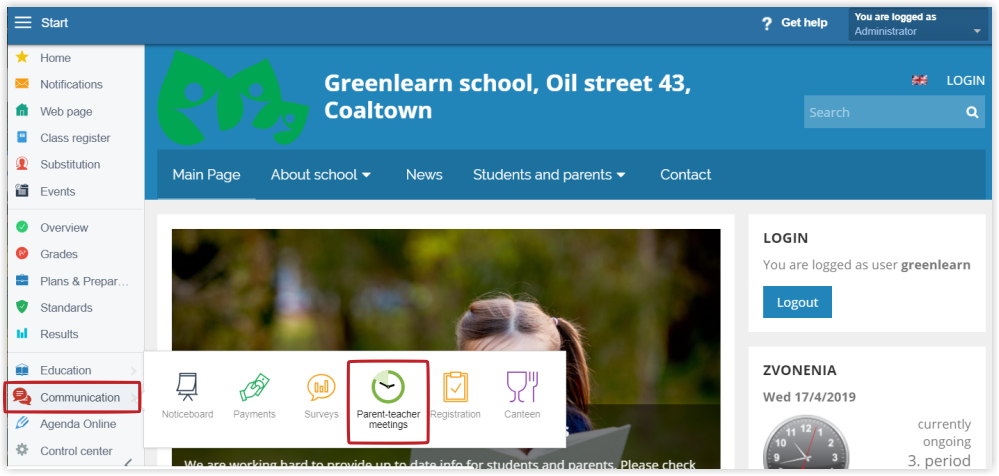
Task: Click the green leaf school logo
Action: click(233, 97)
